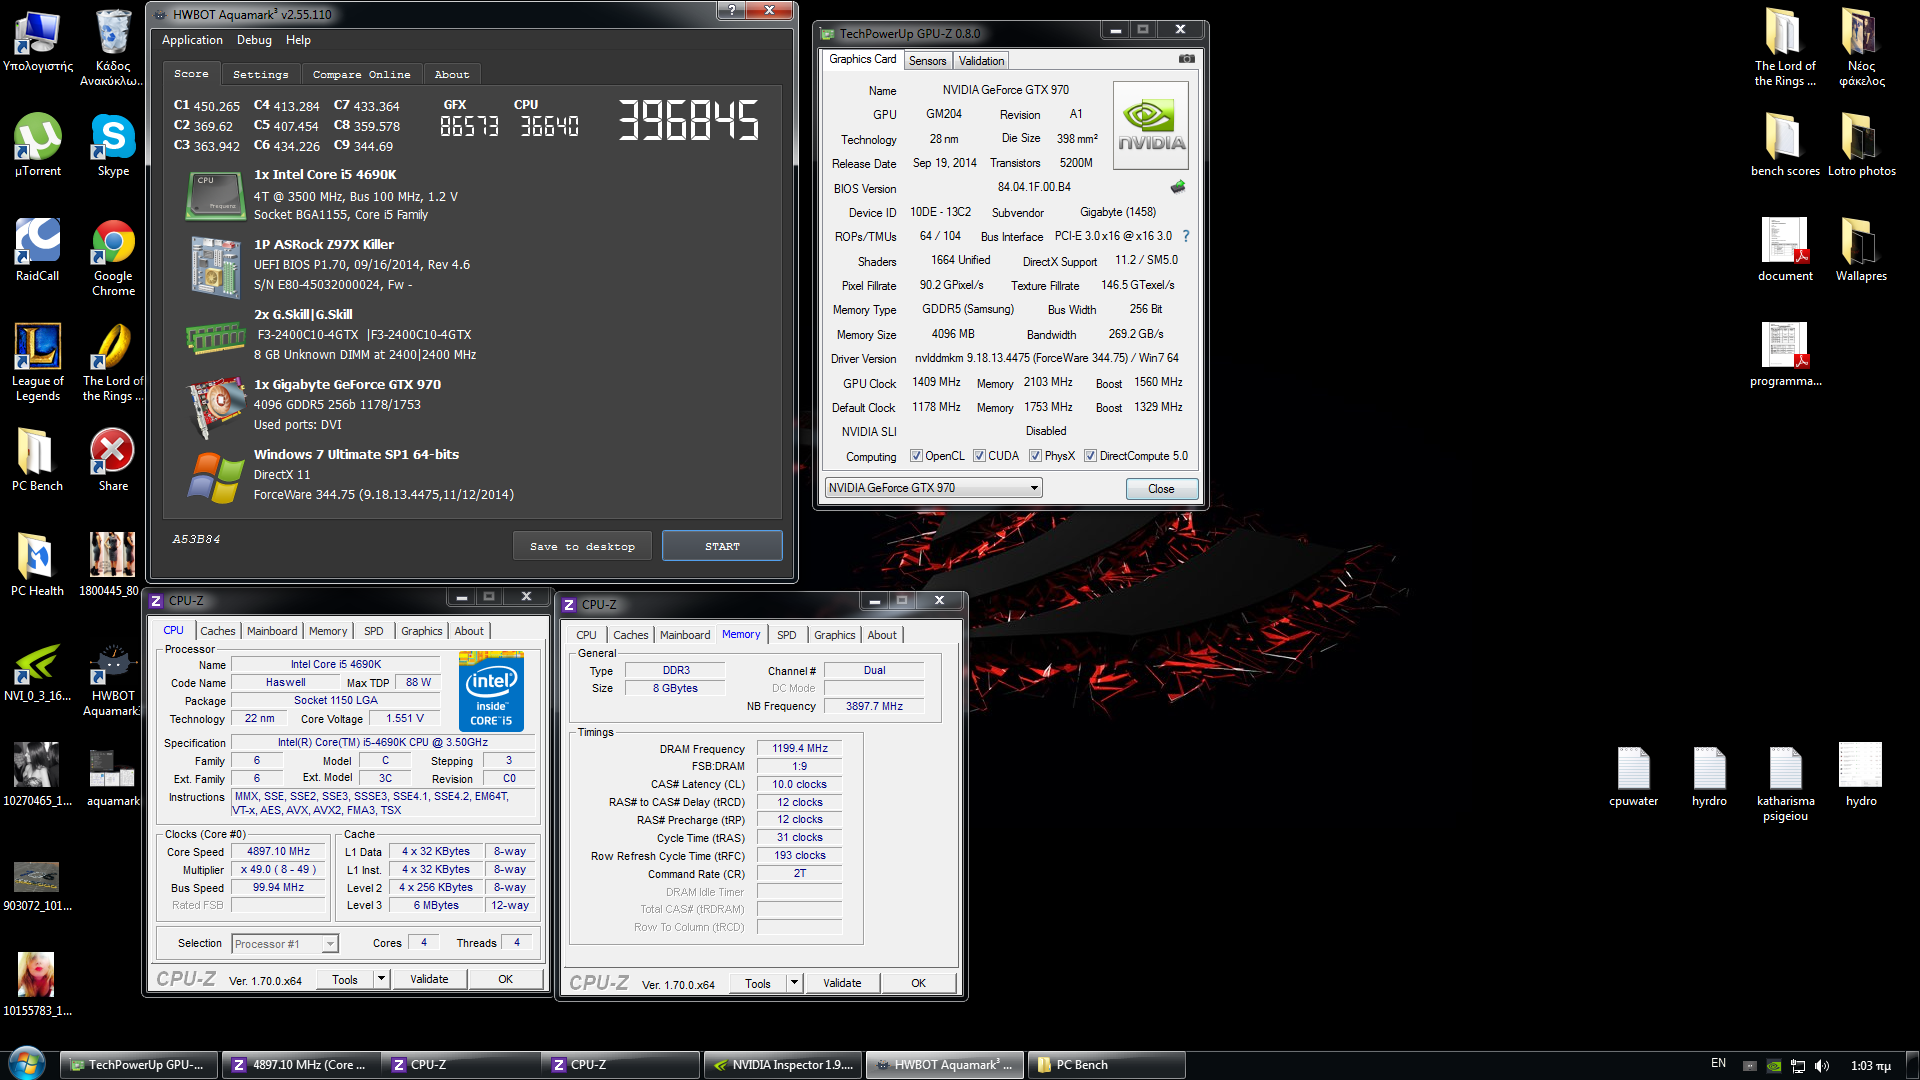Switch to Compare Online tab
The height and width of the screenshot is (1080, 1920).
tap(361, 74)
